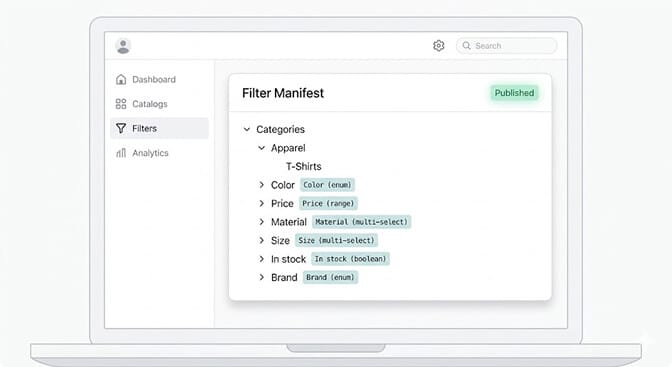Click the Catalogs grid icon

coord(121,104)
